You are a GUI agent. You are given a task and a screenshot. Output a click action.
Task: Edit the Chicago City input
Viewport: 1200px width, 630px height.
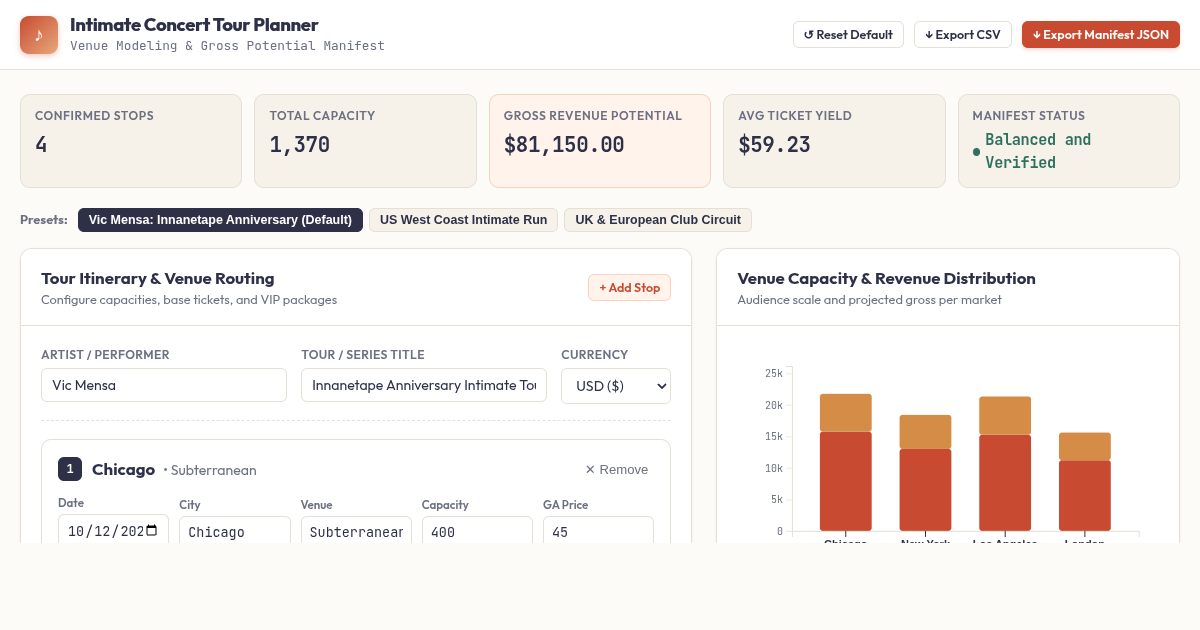pos(235,531)
